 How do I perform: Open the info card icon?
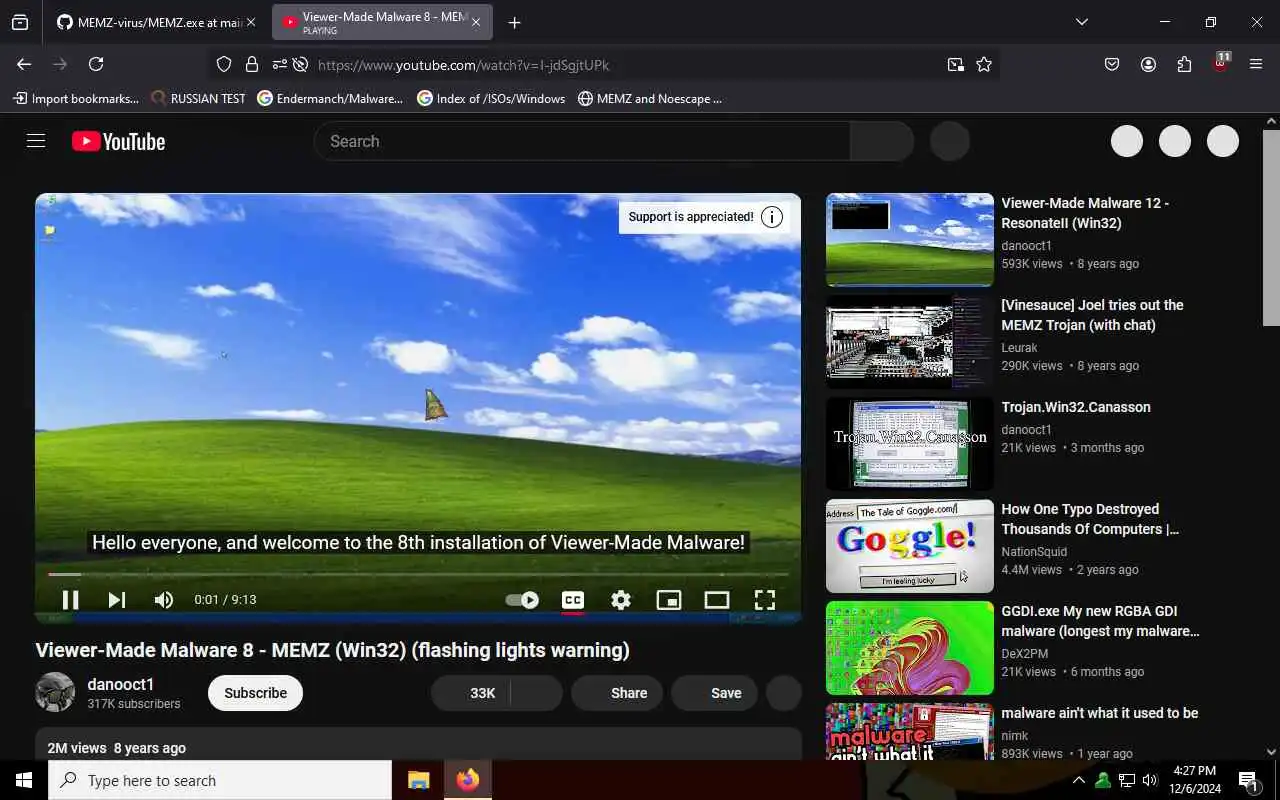[772, 217]
